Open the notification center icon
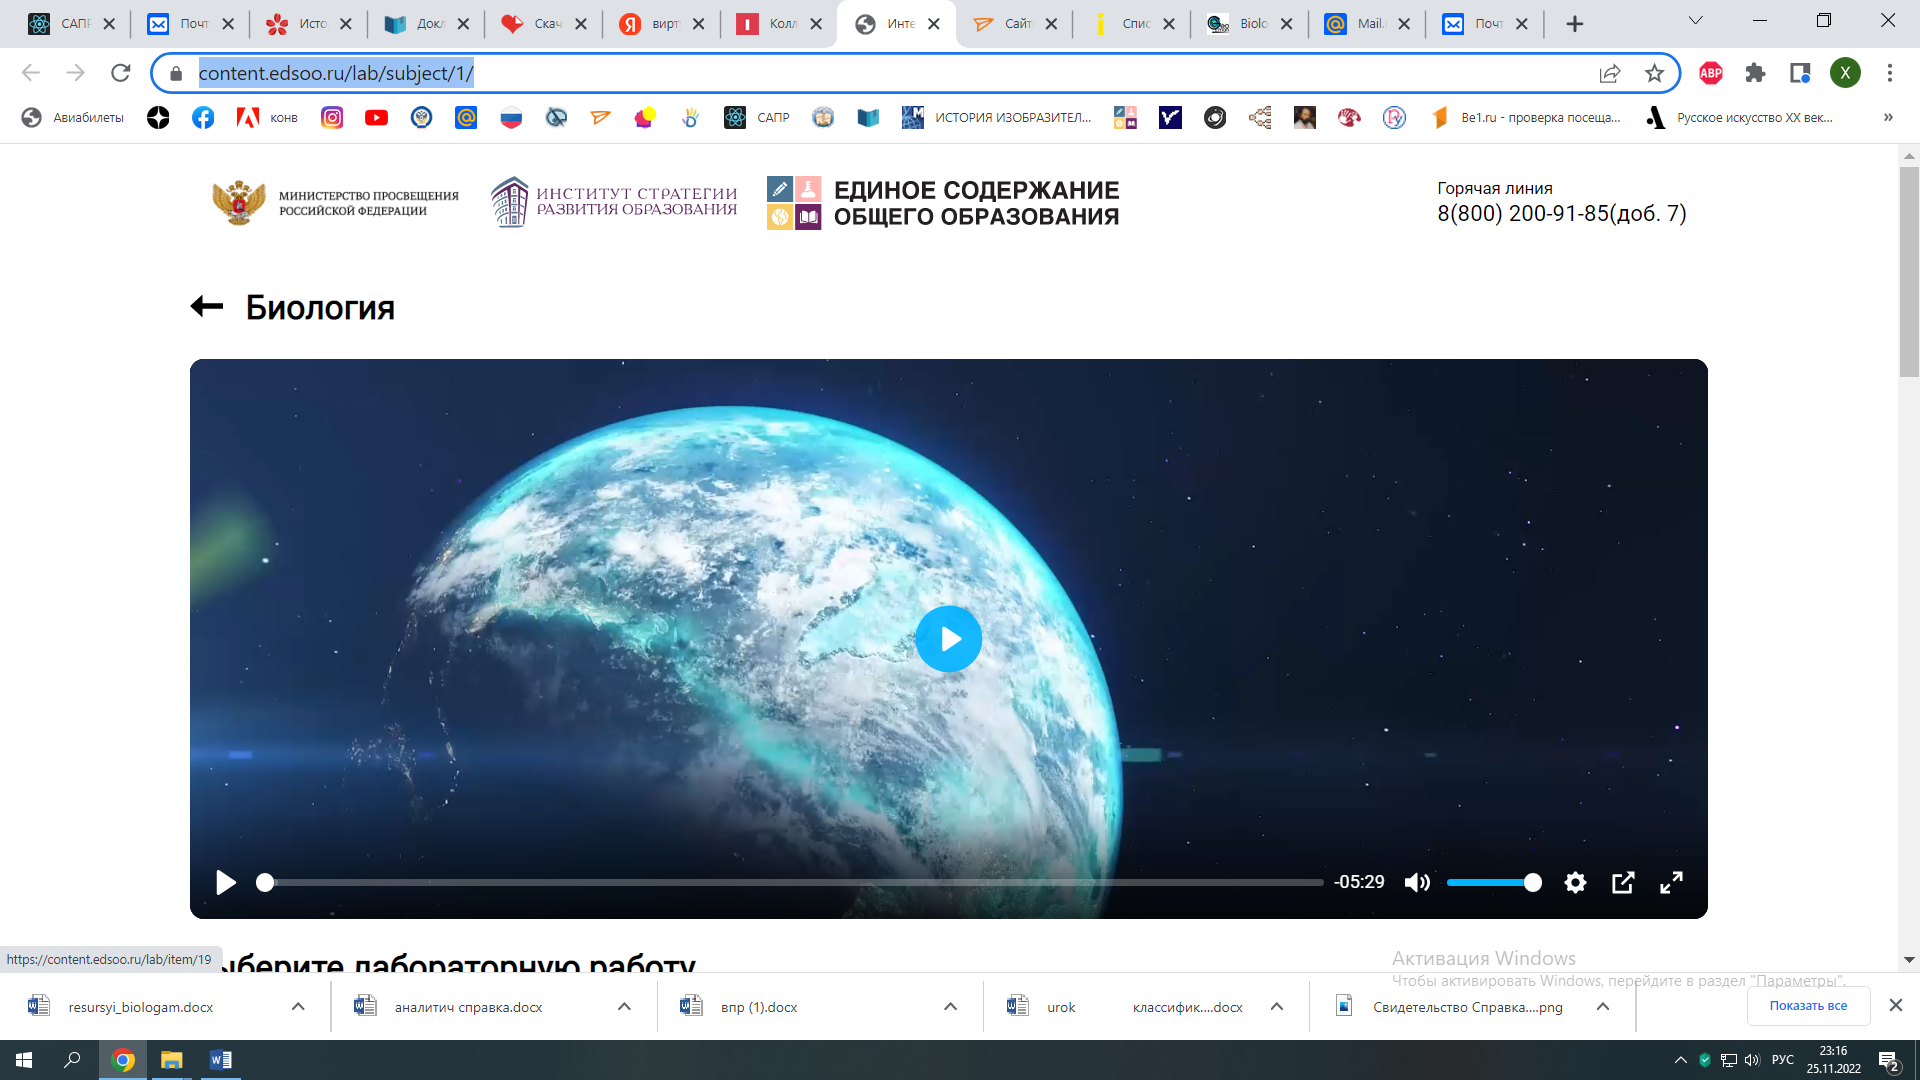Screen dimensions: 1920x1080 click(x=1888, y=1061)
